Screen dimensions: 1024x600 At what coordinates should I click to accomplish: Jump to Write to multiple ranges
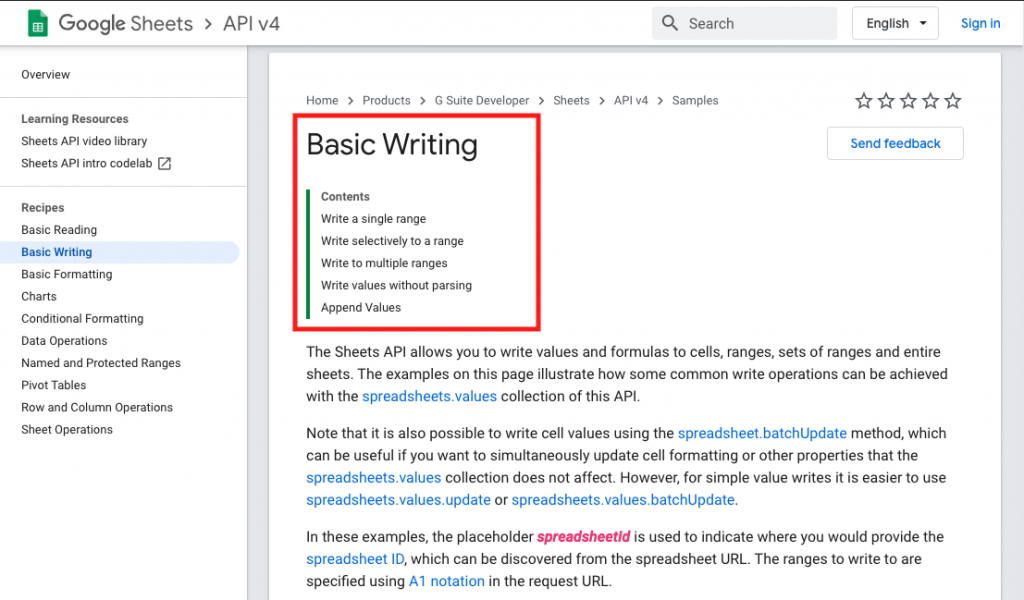[x=384, y=263]
